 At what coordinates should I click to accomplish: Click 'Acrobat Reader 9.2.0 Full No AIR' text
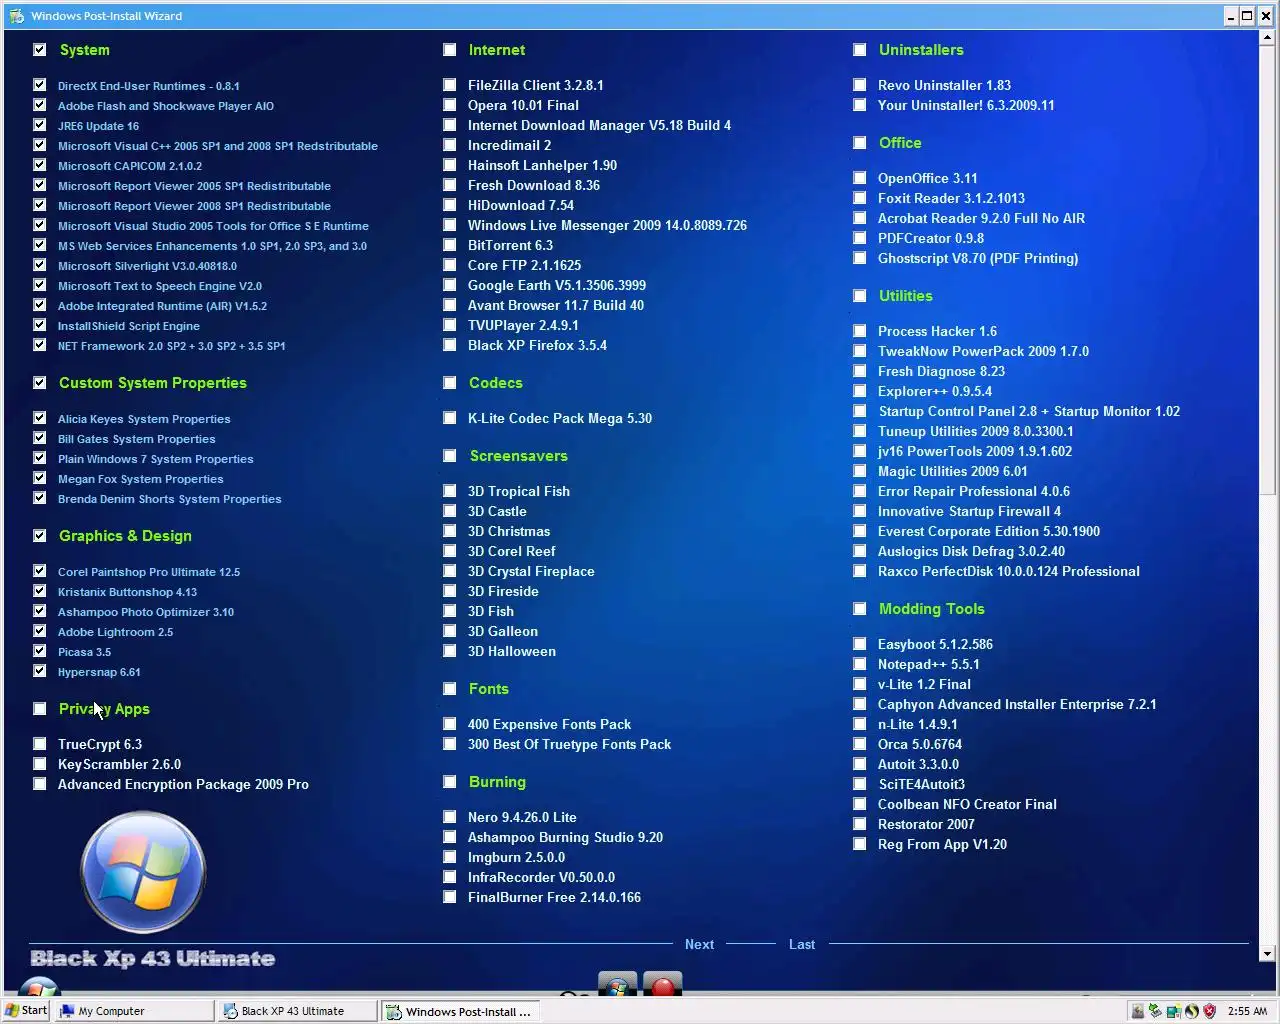(981, 218)
